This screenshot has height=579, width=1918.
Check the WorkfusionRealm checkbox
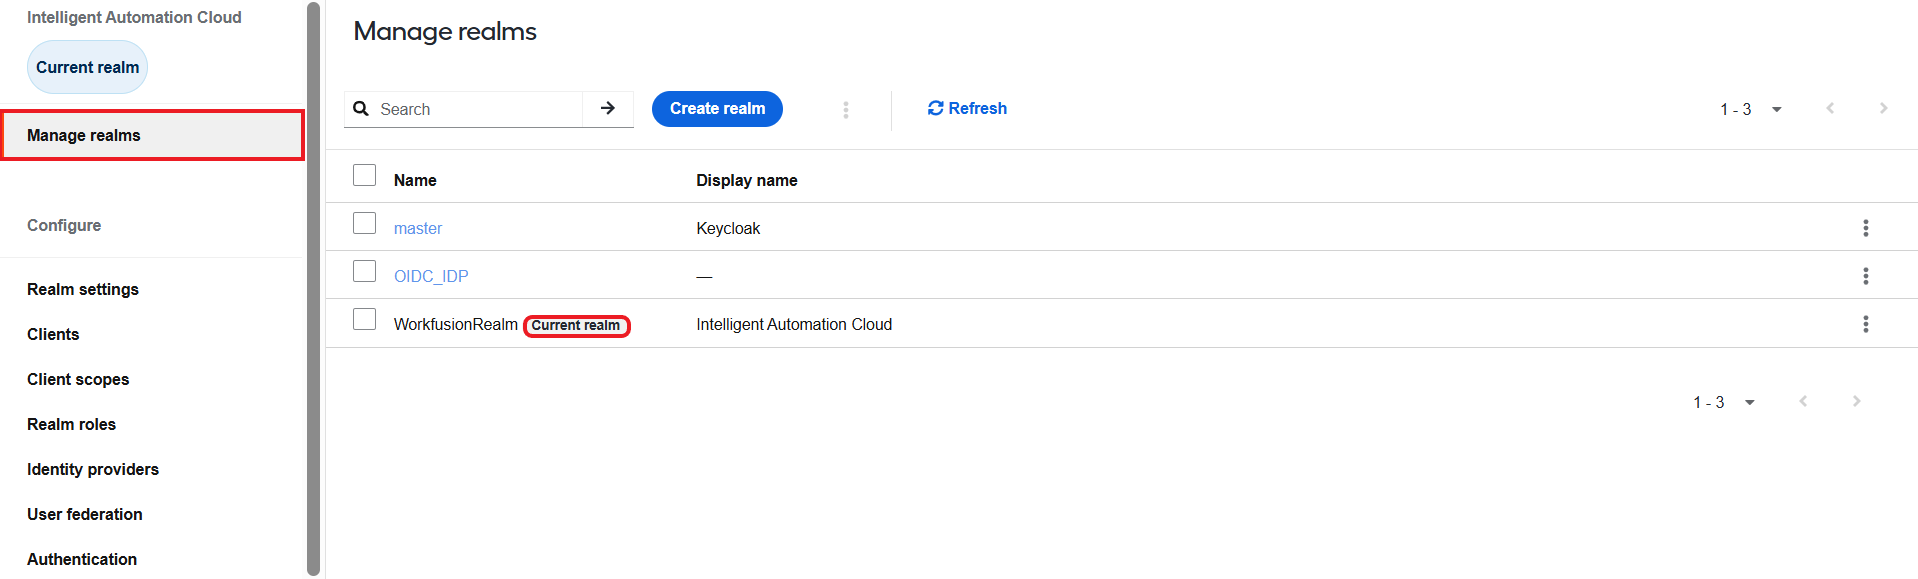click(364, 319)
